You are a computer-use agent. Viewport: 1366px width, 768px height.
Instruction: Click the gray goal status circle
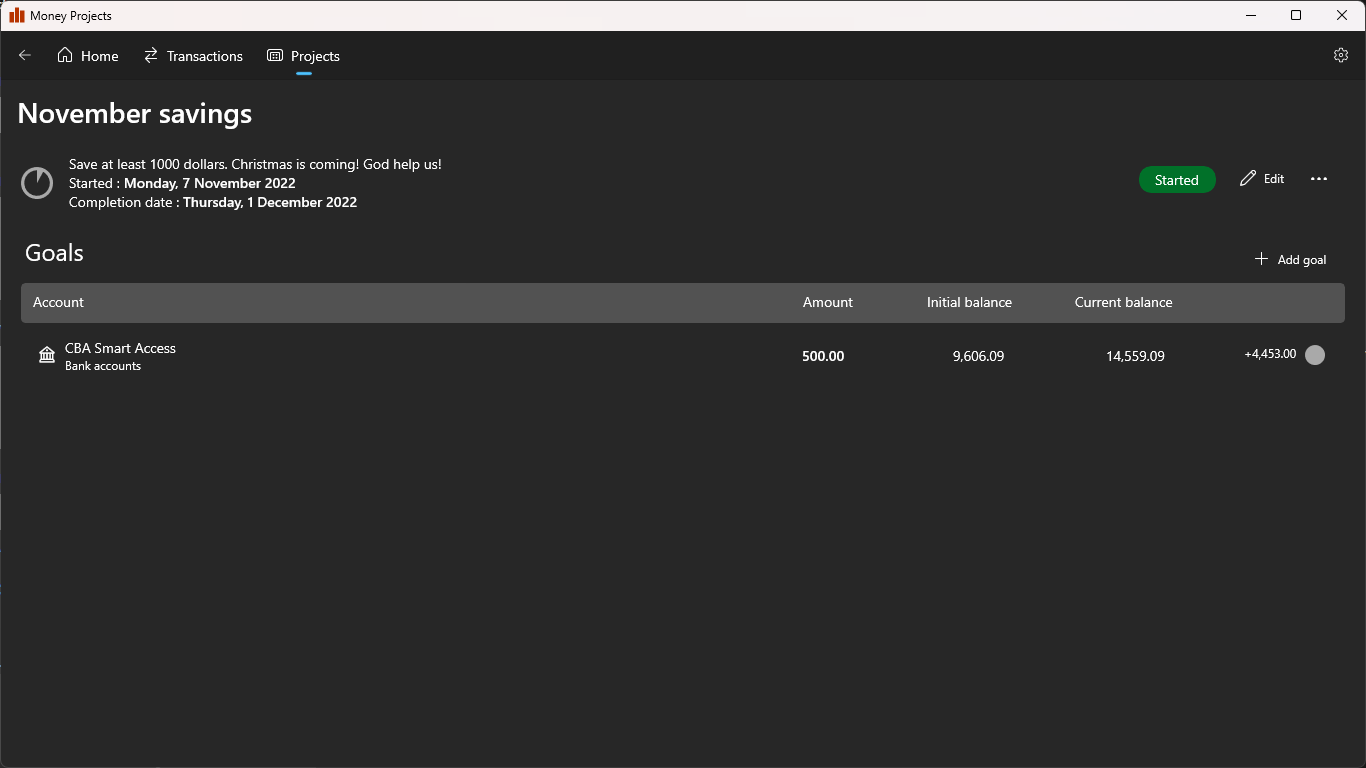pyautogui.click(x=1315, y=355)
